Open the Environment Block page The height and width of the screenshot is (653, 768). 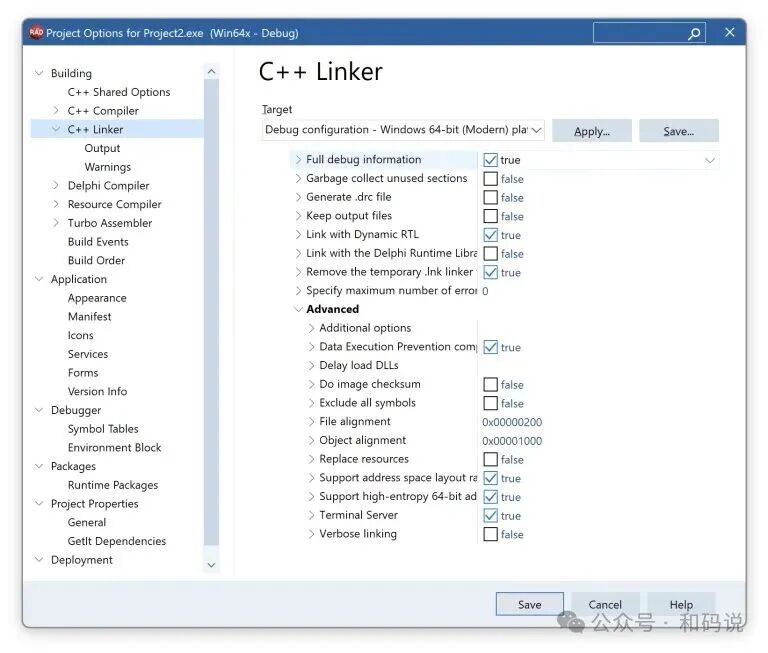[115, 447]
